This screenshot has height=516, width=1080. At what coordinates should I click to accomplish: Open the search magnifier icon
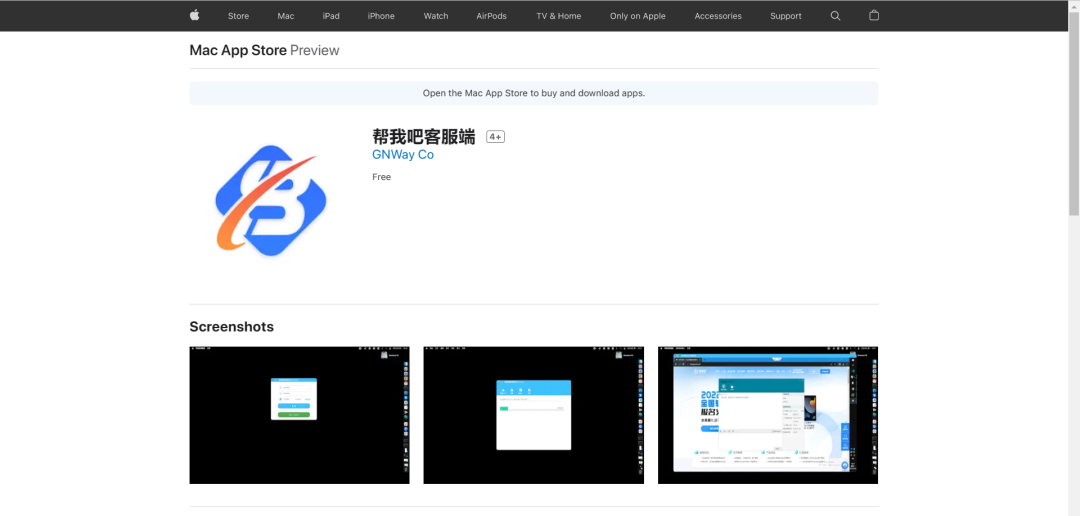[x=835, y=16]
